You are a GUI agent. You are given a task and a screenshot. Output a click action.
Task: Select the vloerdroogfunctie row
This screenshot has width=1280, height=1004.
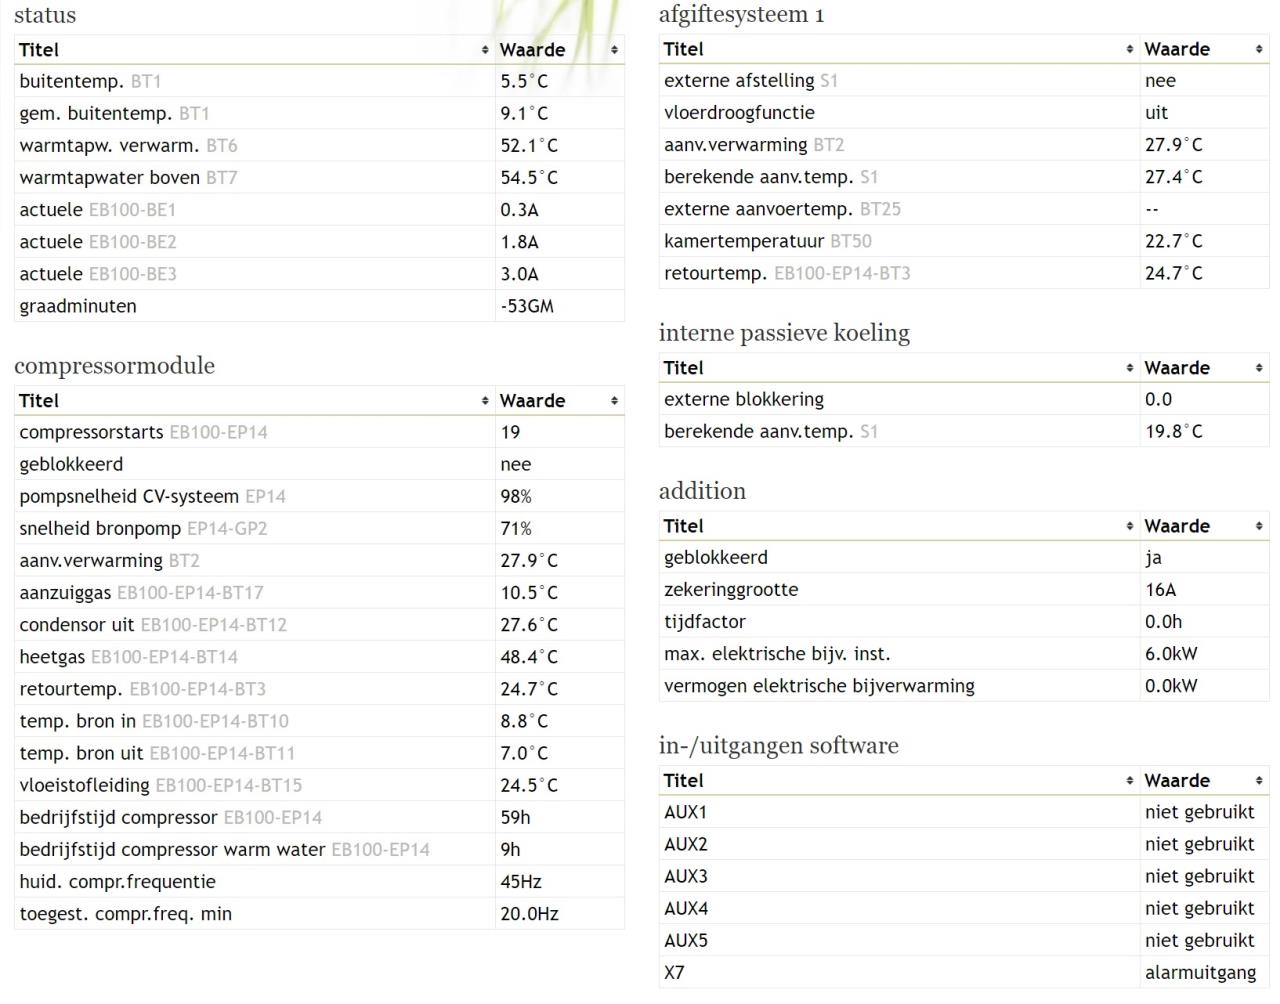pos(739,113)
